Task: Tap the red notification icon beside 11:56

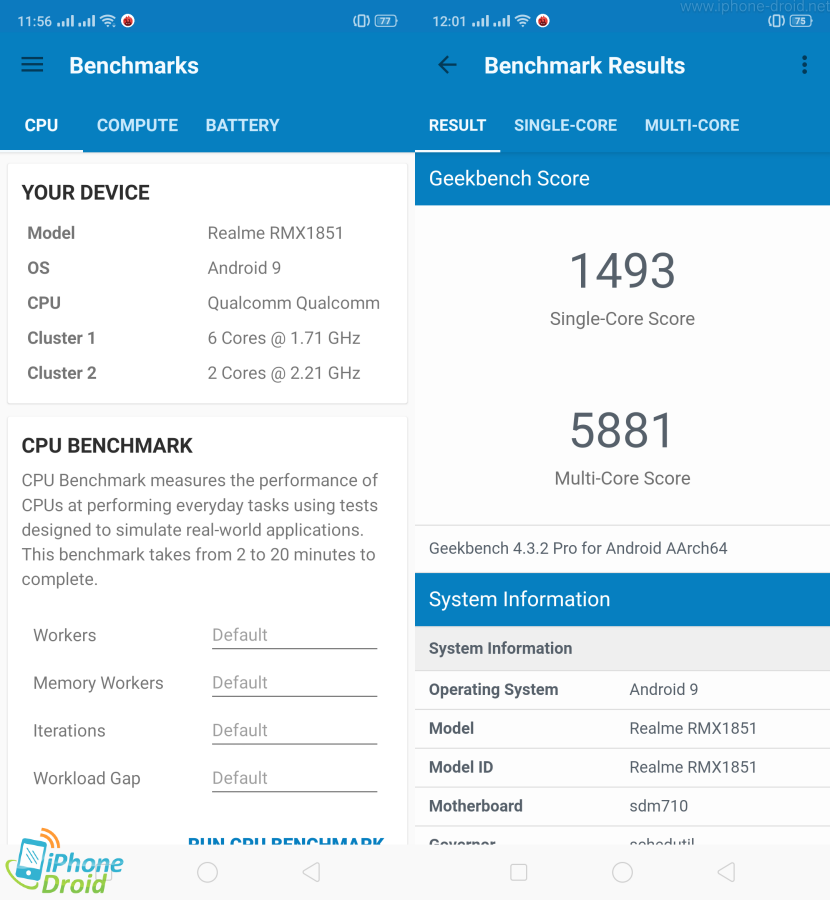Action: coord(127,21)
